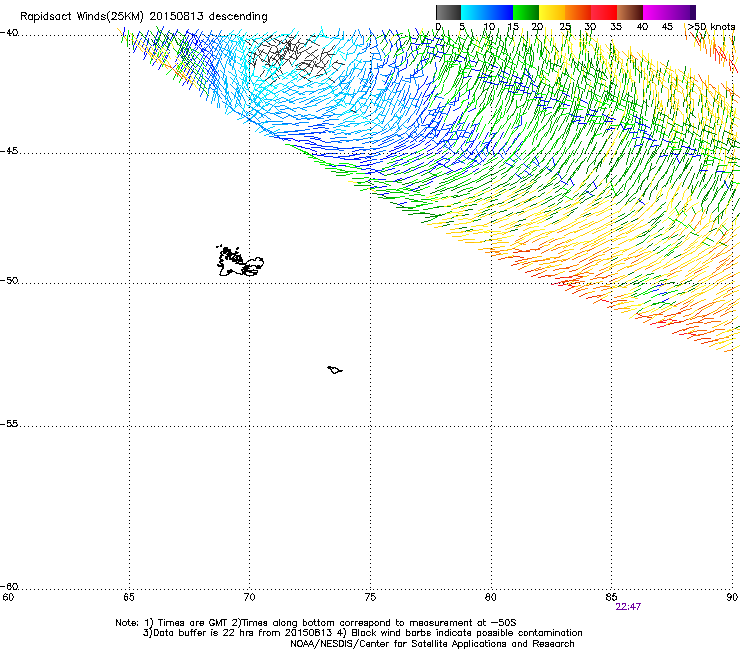Click the brown 35-40 knots legend swatch
The width and height of the screenshot is (740, 650).
(630, 12)
